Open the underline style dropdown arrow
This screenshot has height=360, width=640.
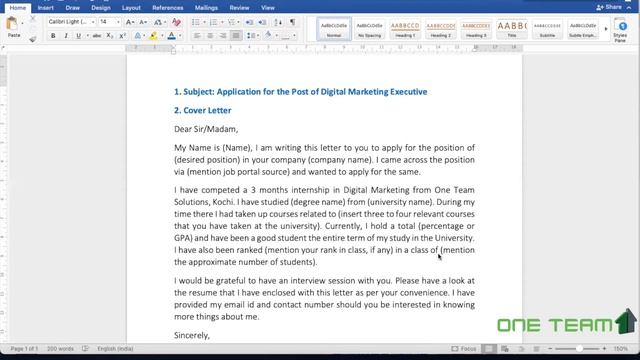click(x=87, y=36)
